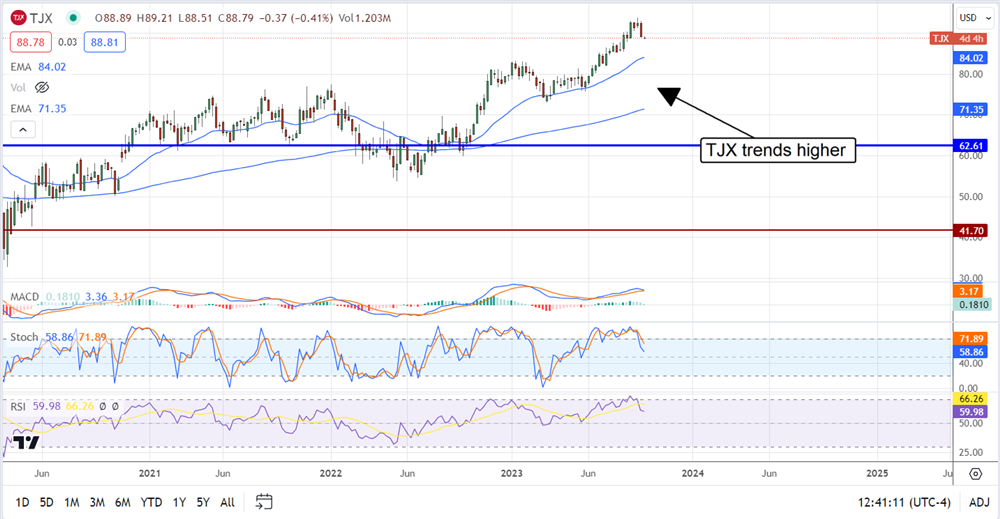1000x519 pixels.
Task: Open the go-to-date calendar icon
Action: 264,500
